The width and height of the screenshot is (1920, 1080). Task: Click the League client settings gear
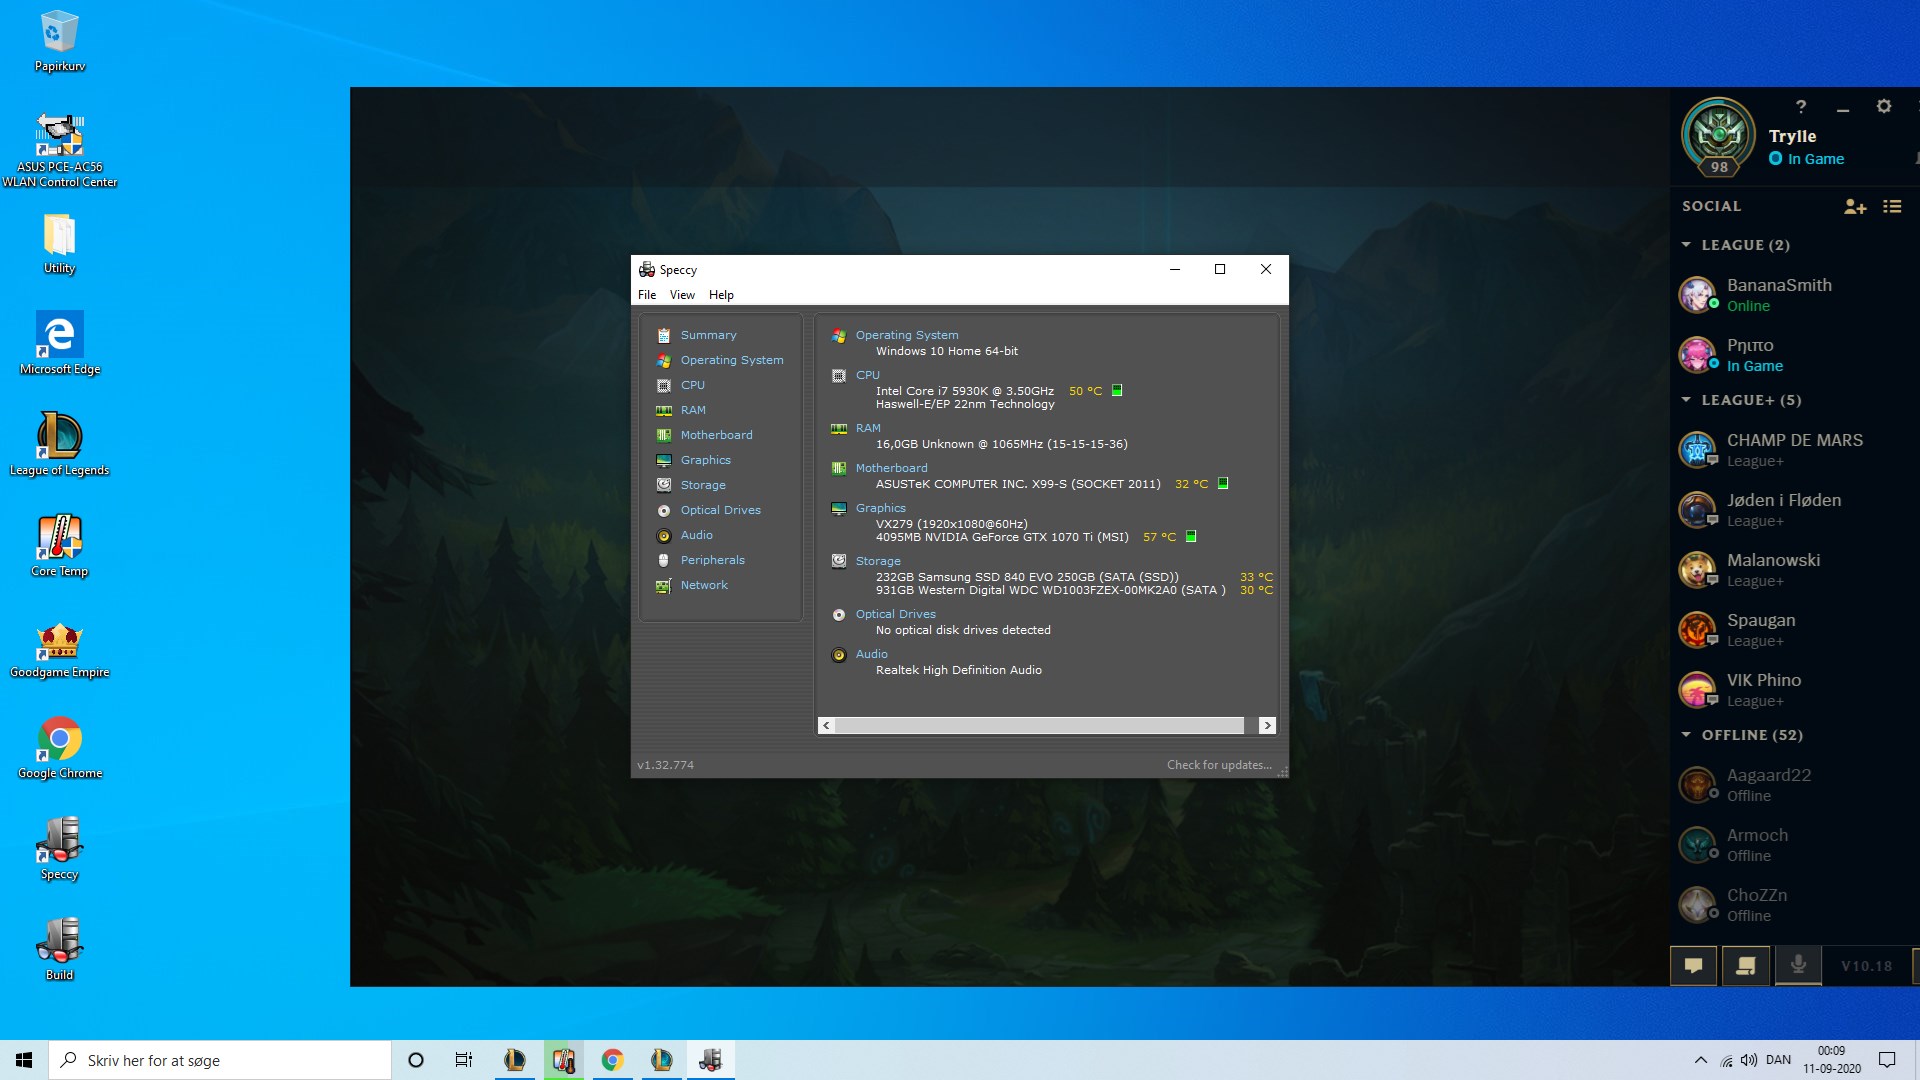pyautogui.click(x=1884, y=106)
